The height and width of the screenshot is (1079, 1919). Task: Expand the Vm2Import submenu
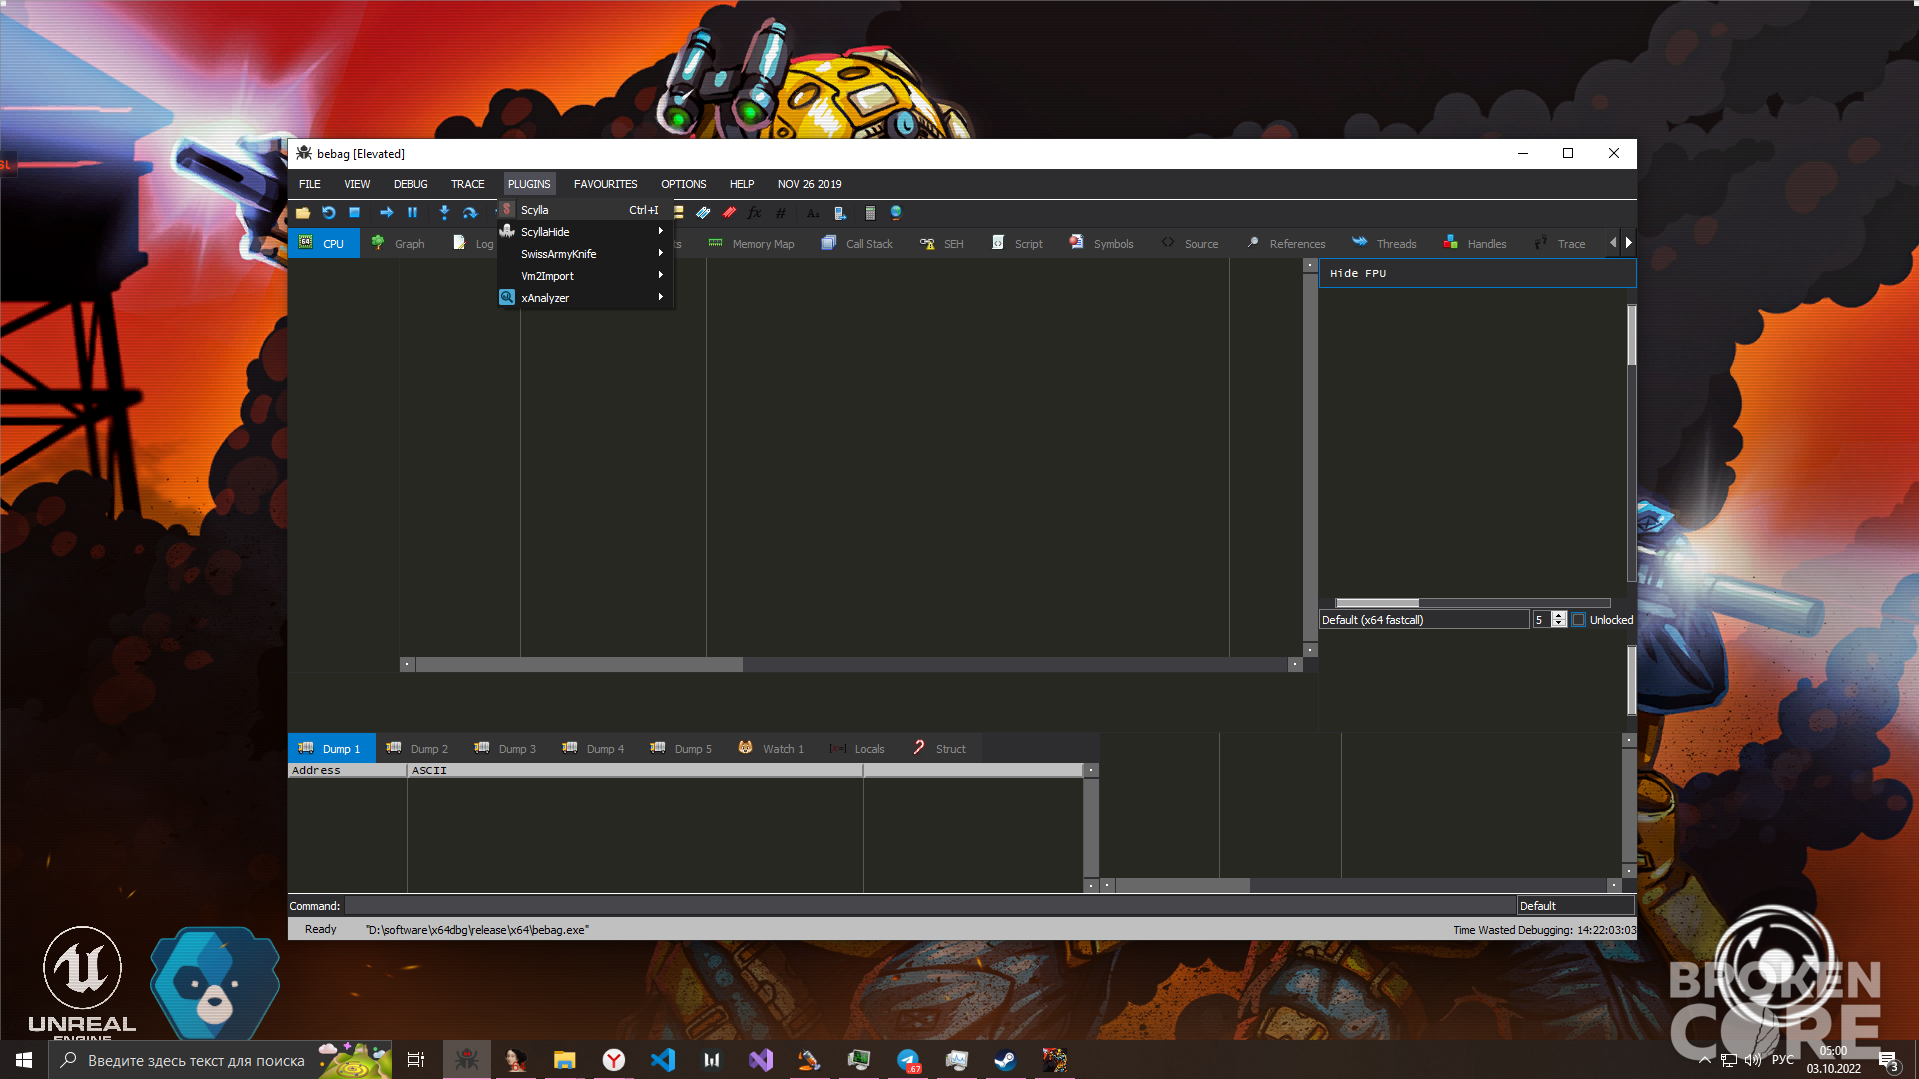coord(585,276)
